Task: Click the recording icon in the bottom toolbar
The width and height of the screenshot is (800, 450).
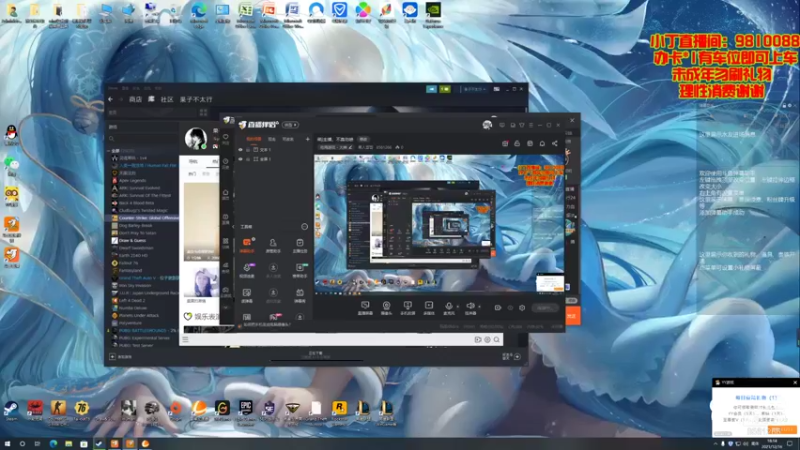Action: [x=429, y=307]
